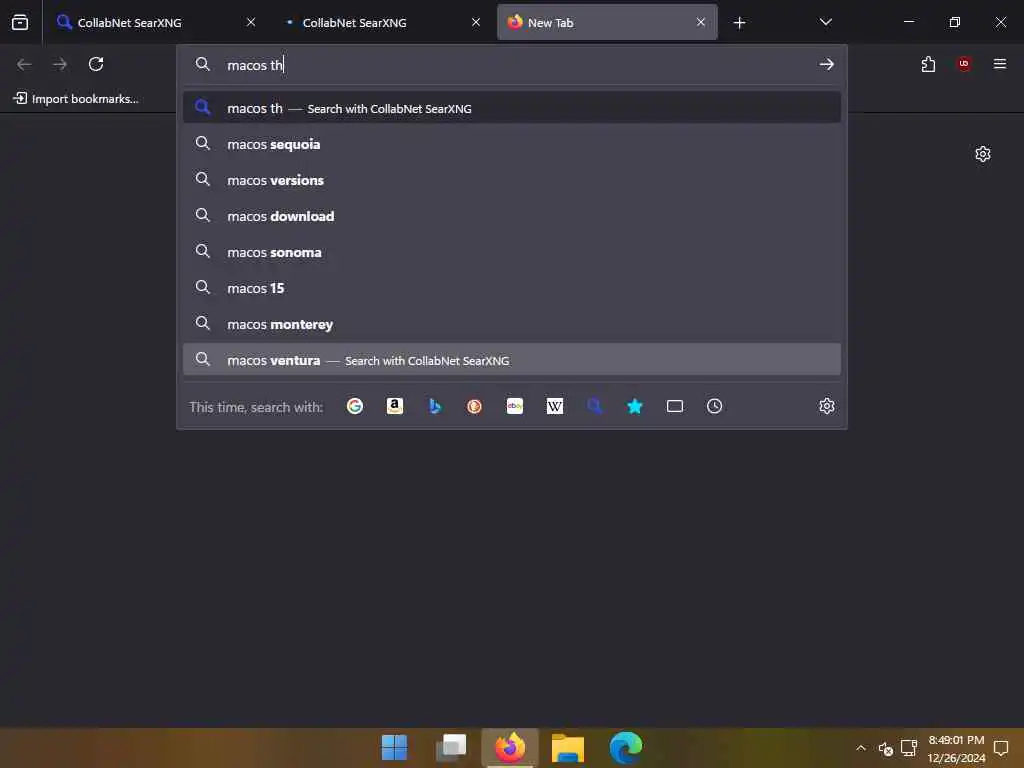Close the first CollabNet SearXNG tab
The height and width of the screenshot is (768, 1024).
click(251, 22)
